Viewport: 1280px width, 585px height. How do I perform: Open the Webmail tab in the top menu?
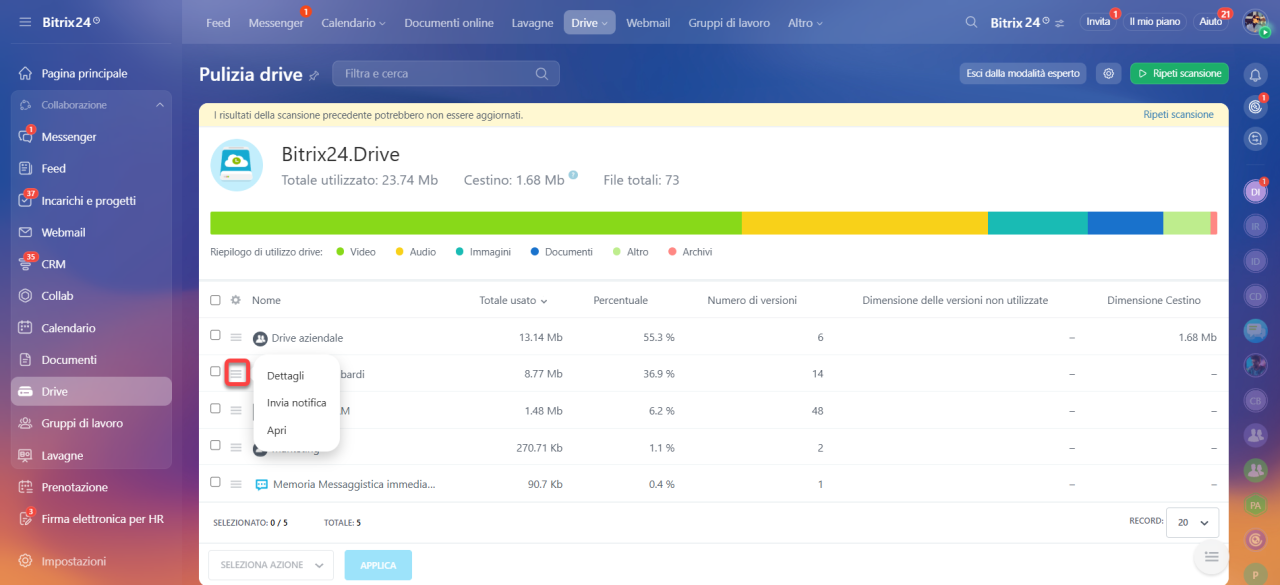[649, 22]
